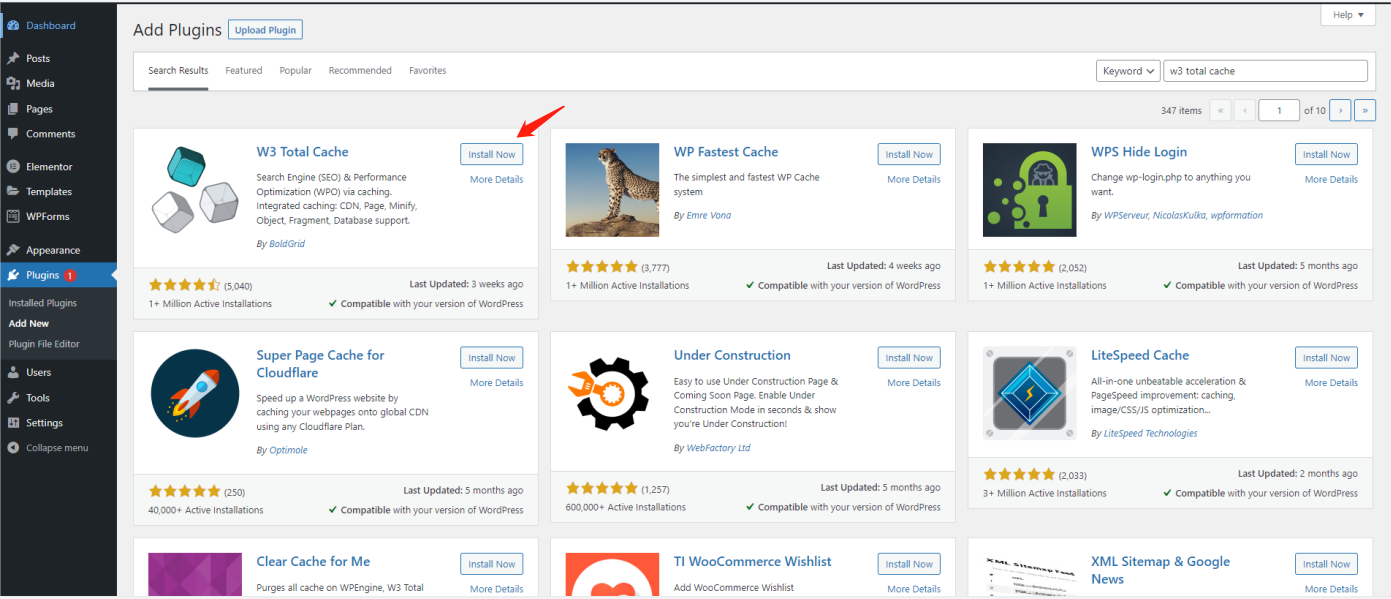Click the W3 Total Cache plugin title

(x=302, y=152)
